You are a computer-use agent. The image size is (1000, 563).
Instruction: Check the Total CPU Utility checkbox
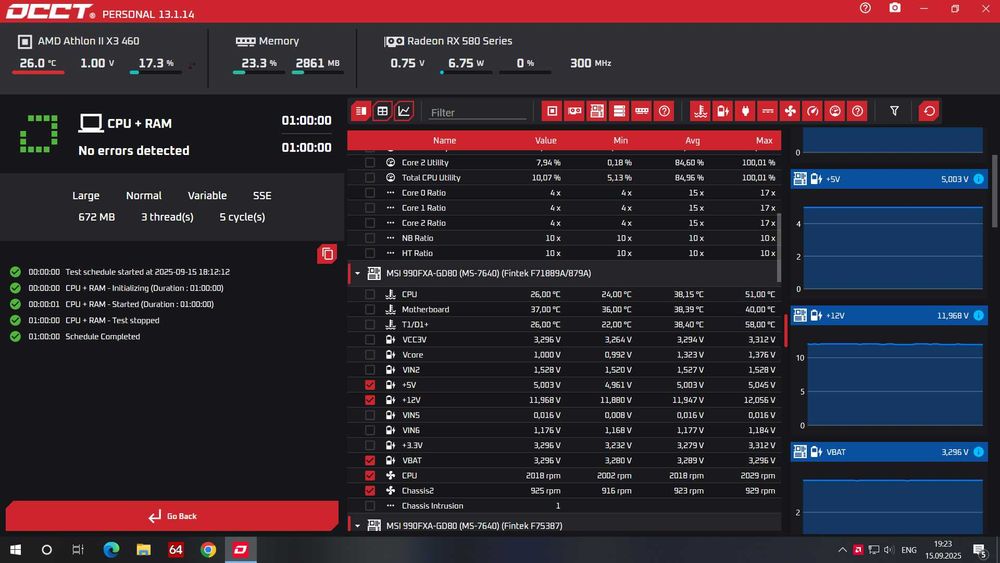(370, 178)
